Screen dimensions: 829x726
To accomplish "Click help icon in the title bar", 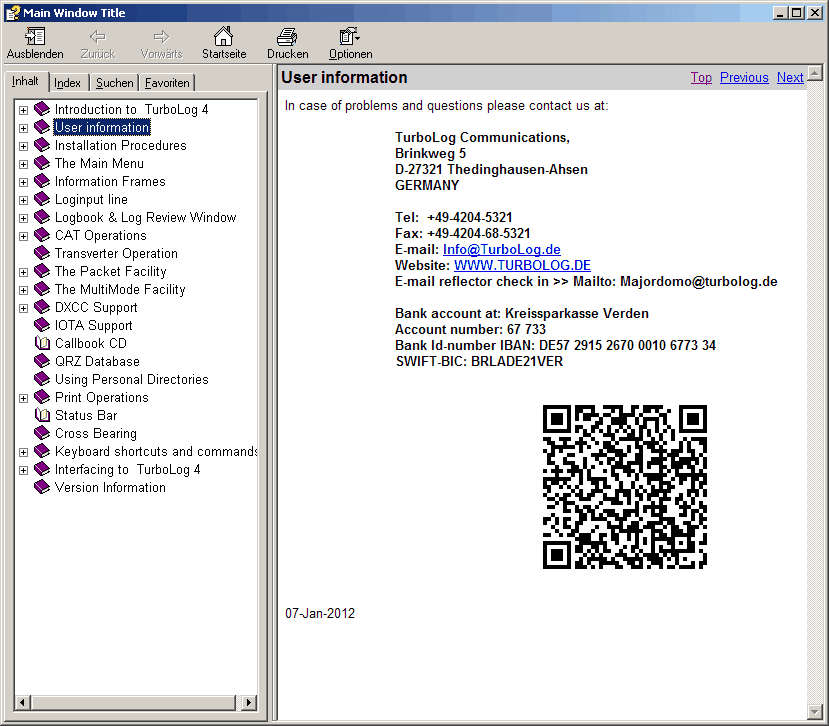I will 13,13.
